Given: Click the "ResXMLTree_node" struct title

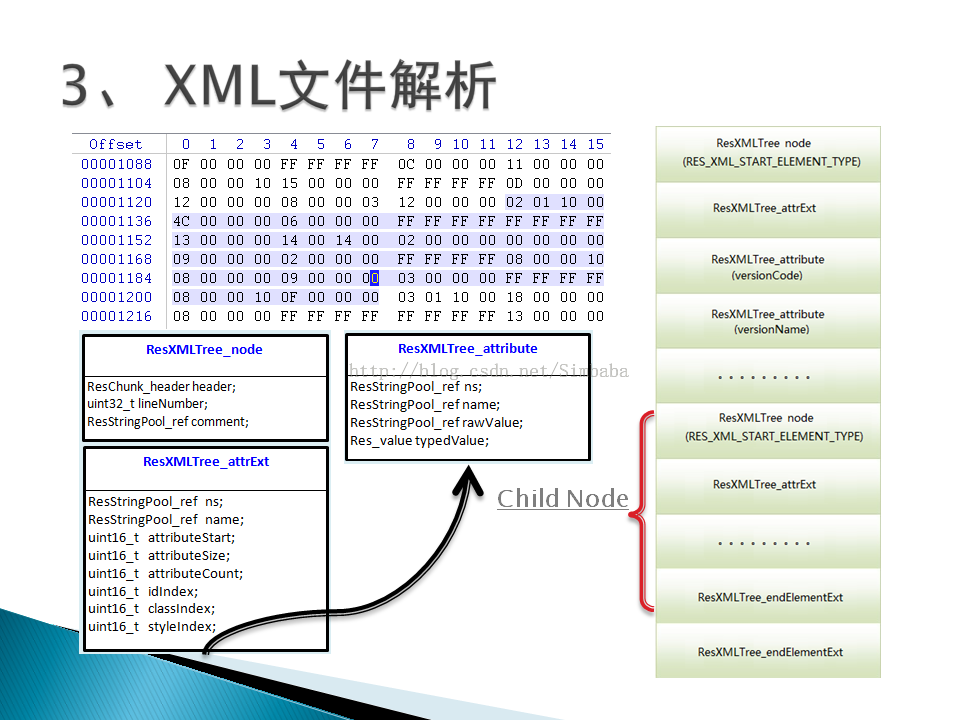Looking at the screenshot, I should (204, 350).
